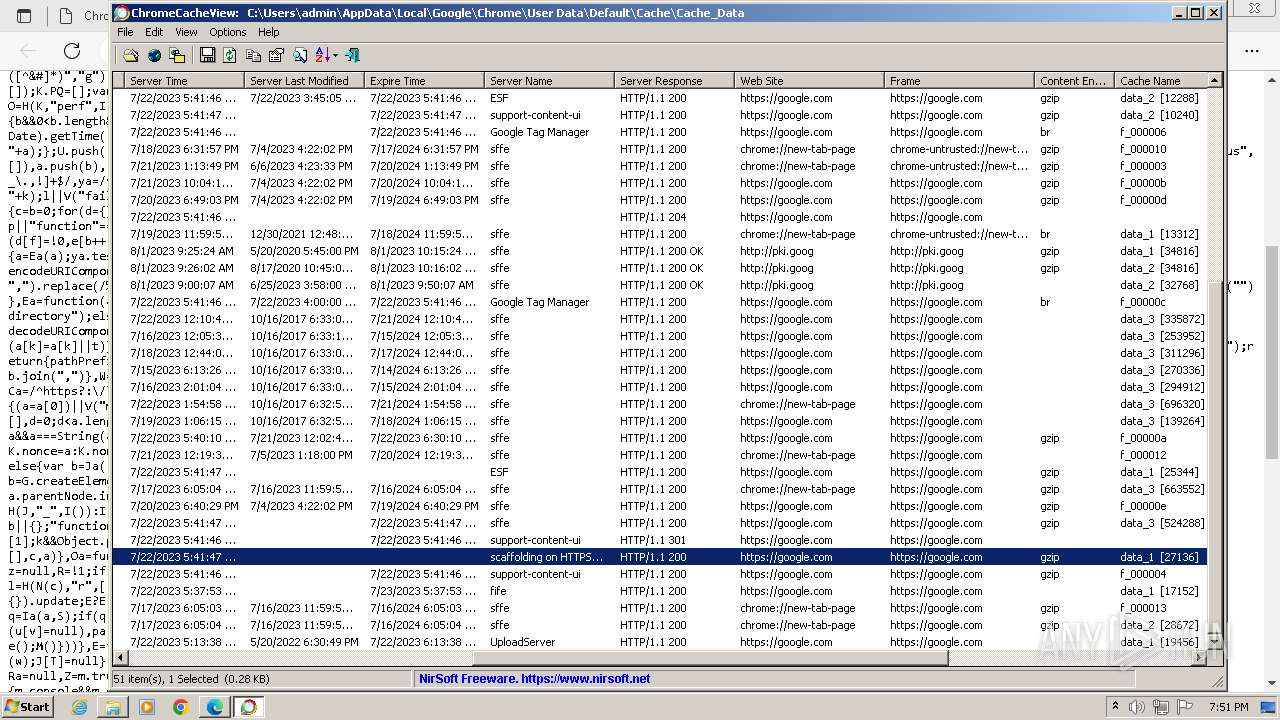The height and width of the screenshot is (720, 1280).
Task: Click the Windows Start button
Action: tap(27, 706)
